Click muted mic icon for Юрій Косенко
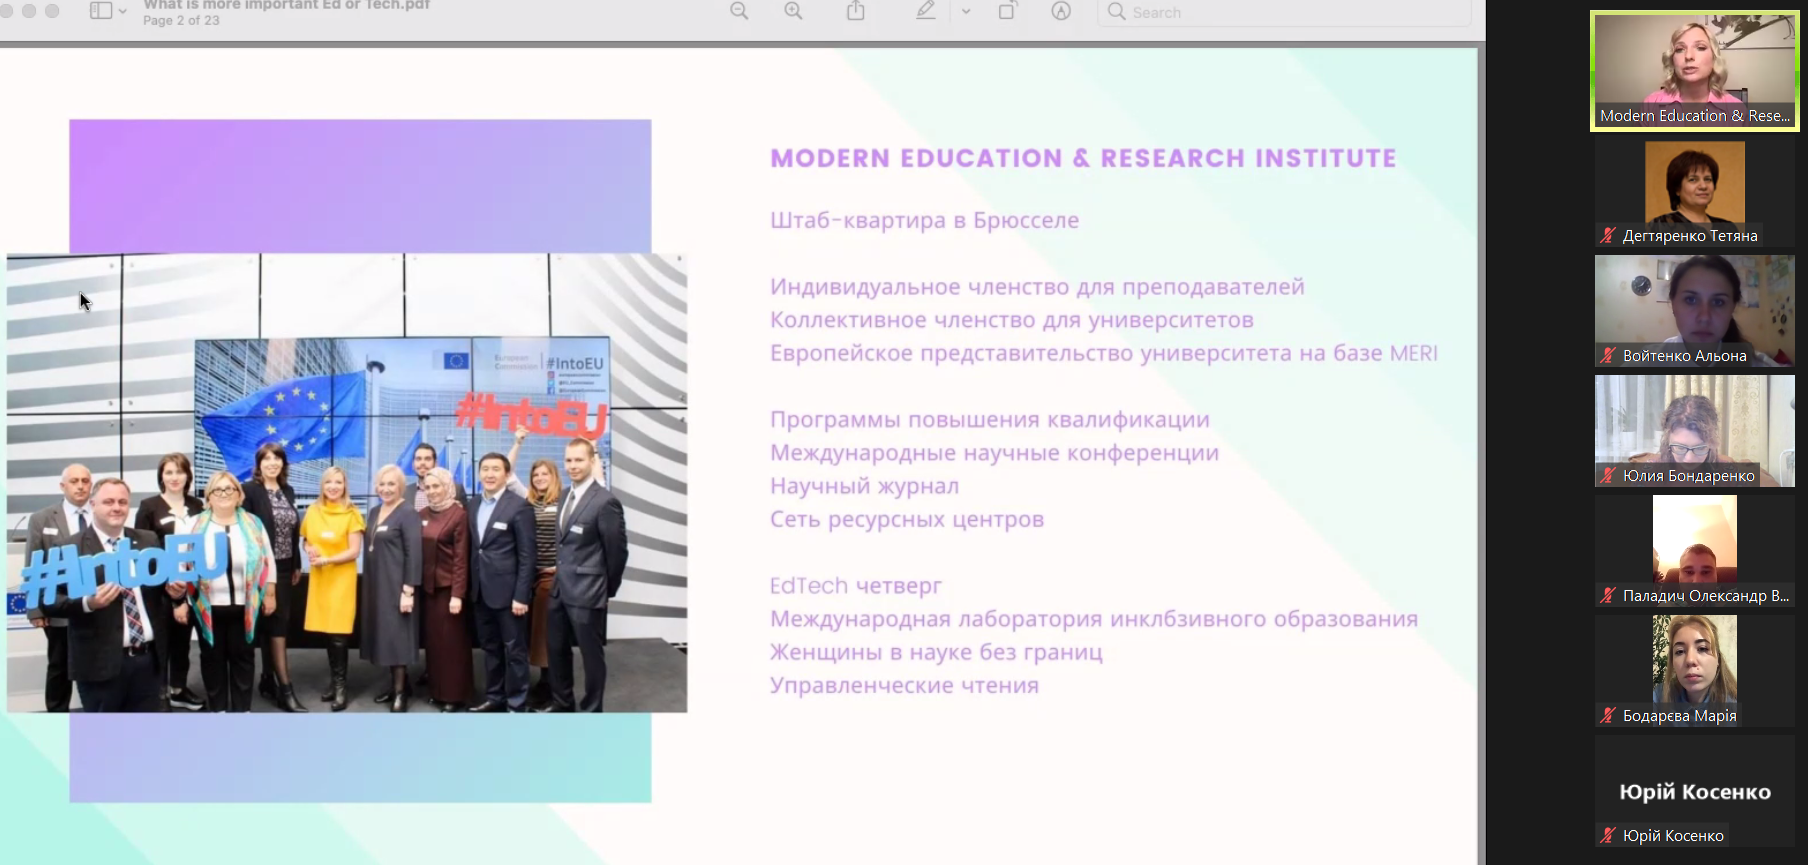The width and height of the screenshot is (1808, 865). 1608,836
